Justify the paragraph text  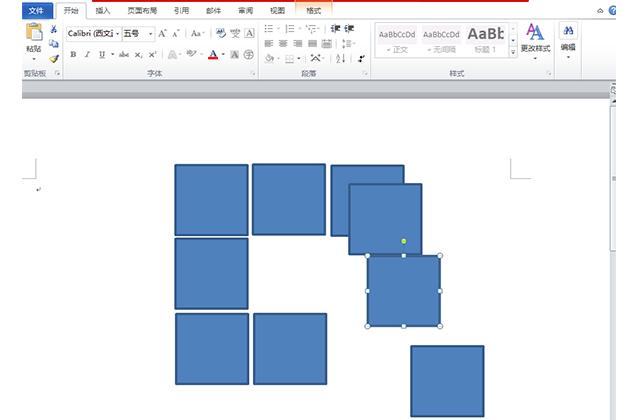[312, 44]
